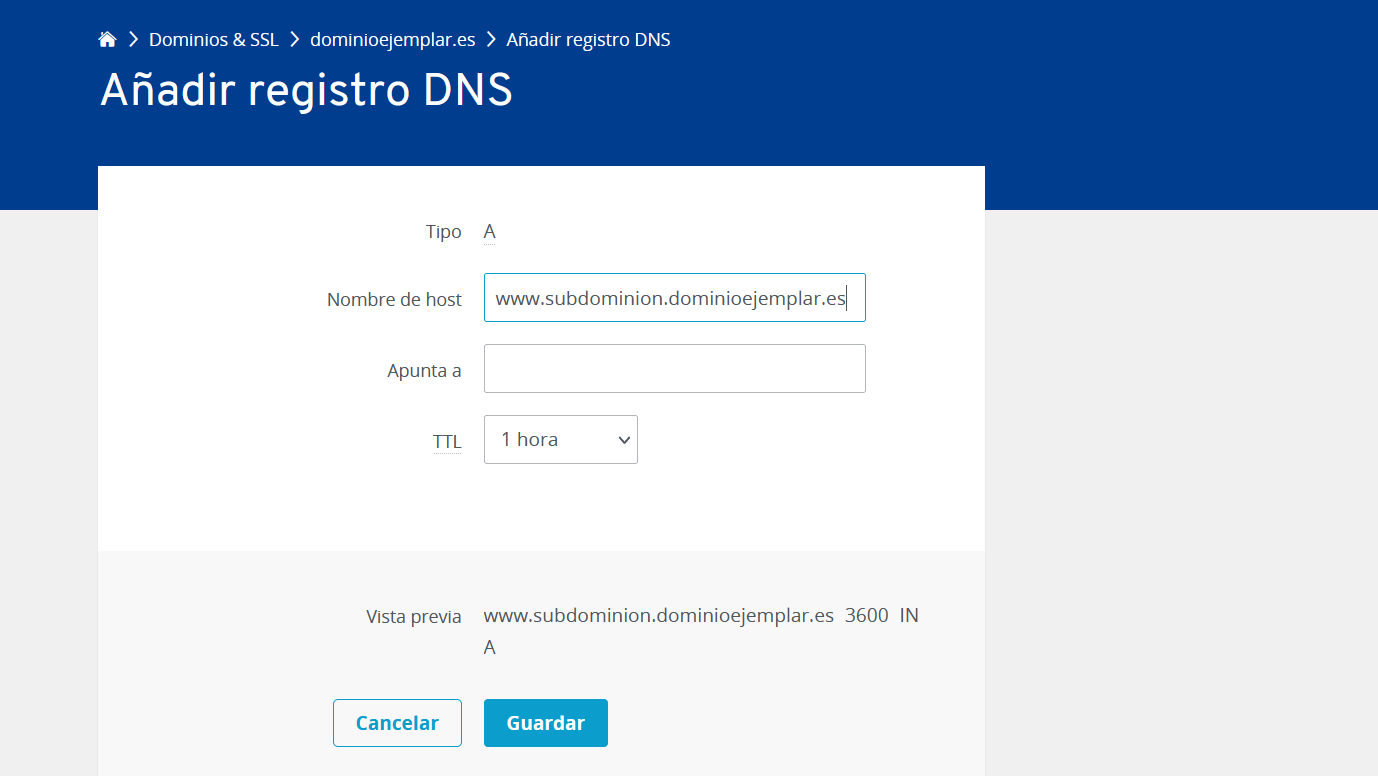Click the Tipo label
Viewport: 1378px width, 776px height.
(444, 232)
